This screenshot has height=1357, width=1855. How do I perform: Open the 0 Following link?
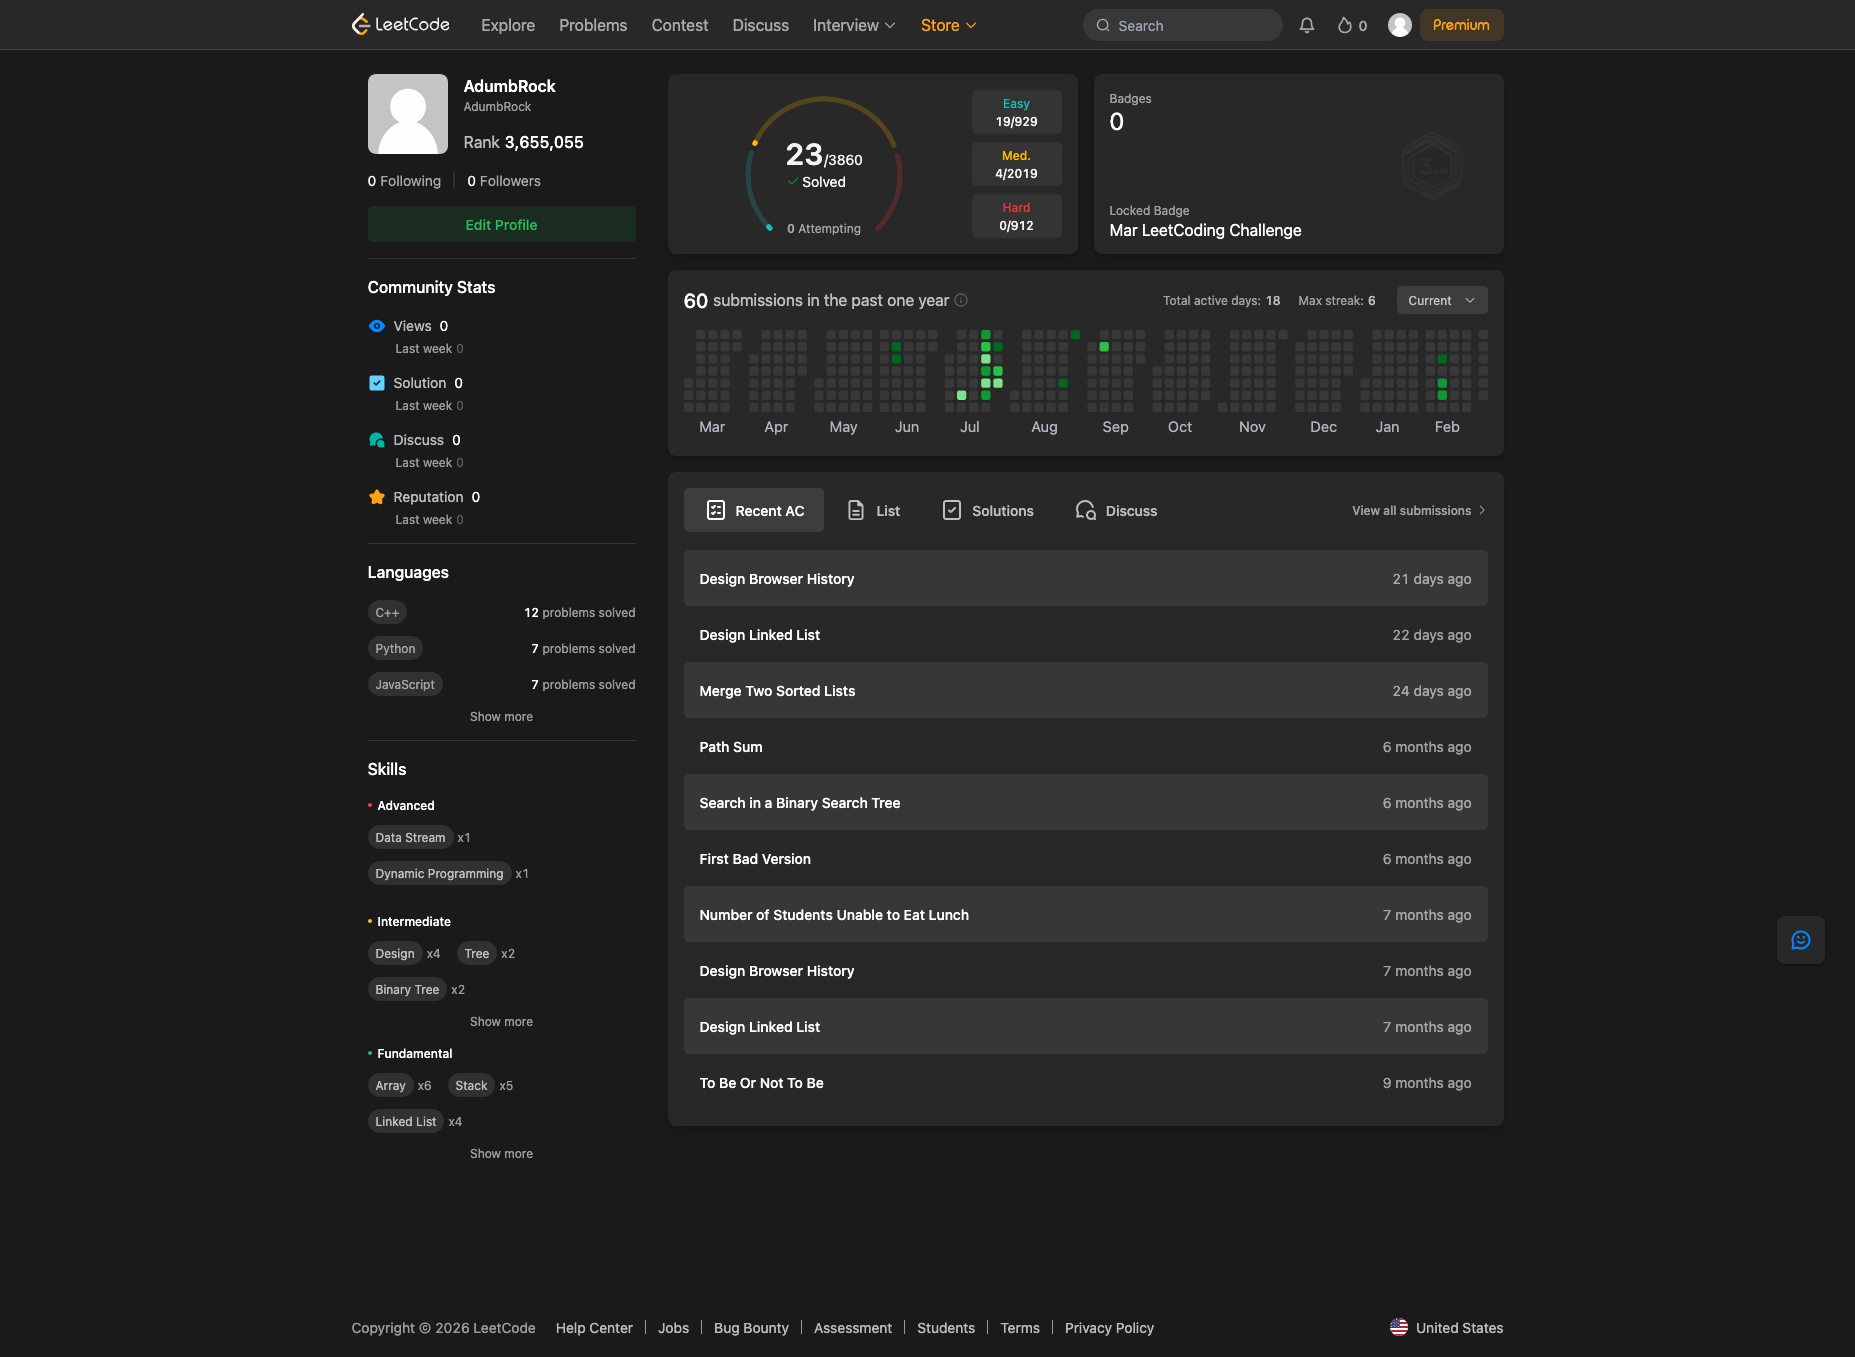[404, 181]
